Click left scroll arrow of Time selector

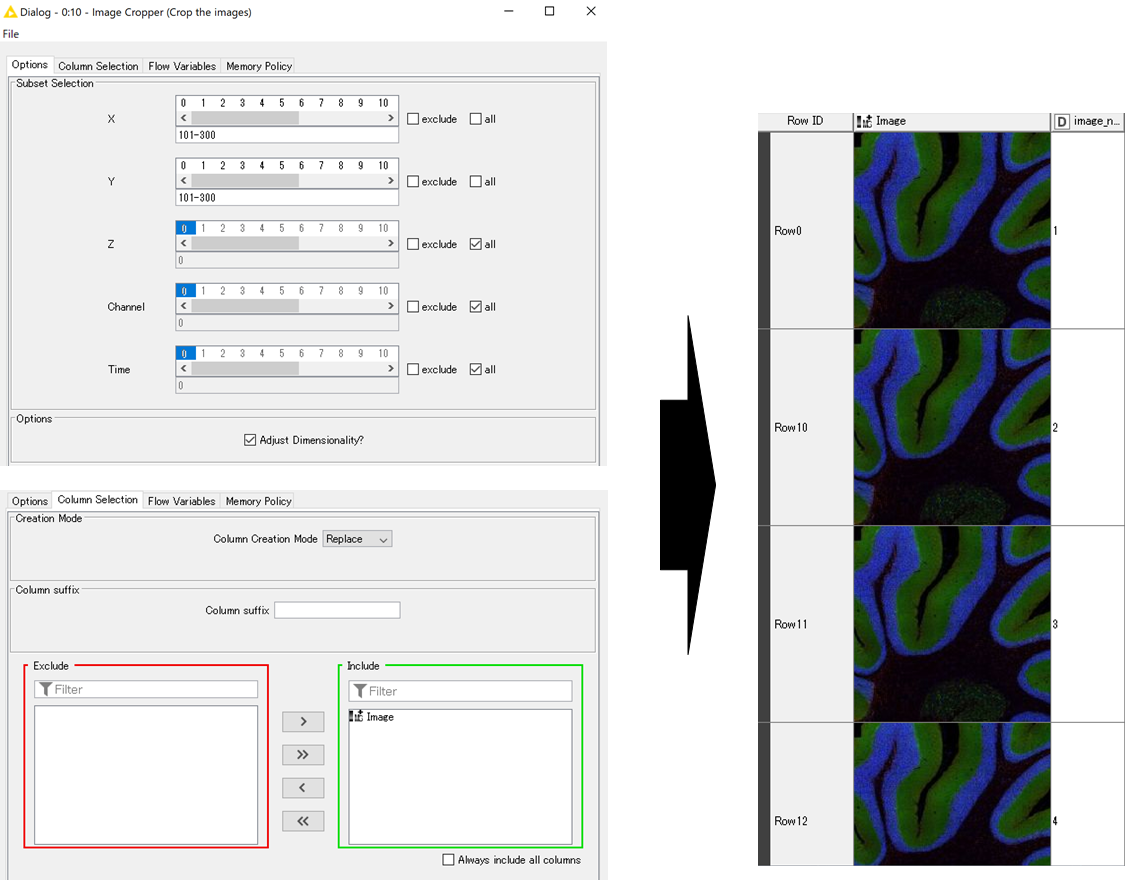click(184, 368)
